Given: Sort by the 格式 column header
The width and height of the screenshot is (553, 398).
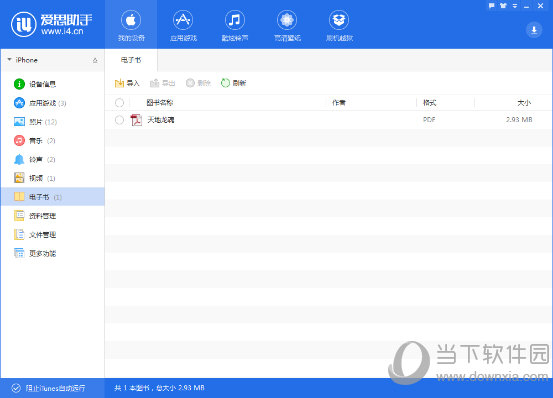Looking at the screenshot, I should pos(430,103).
